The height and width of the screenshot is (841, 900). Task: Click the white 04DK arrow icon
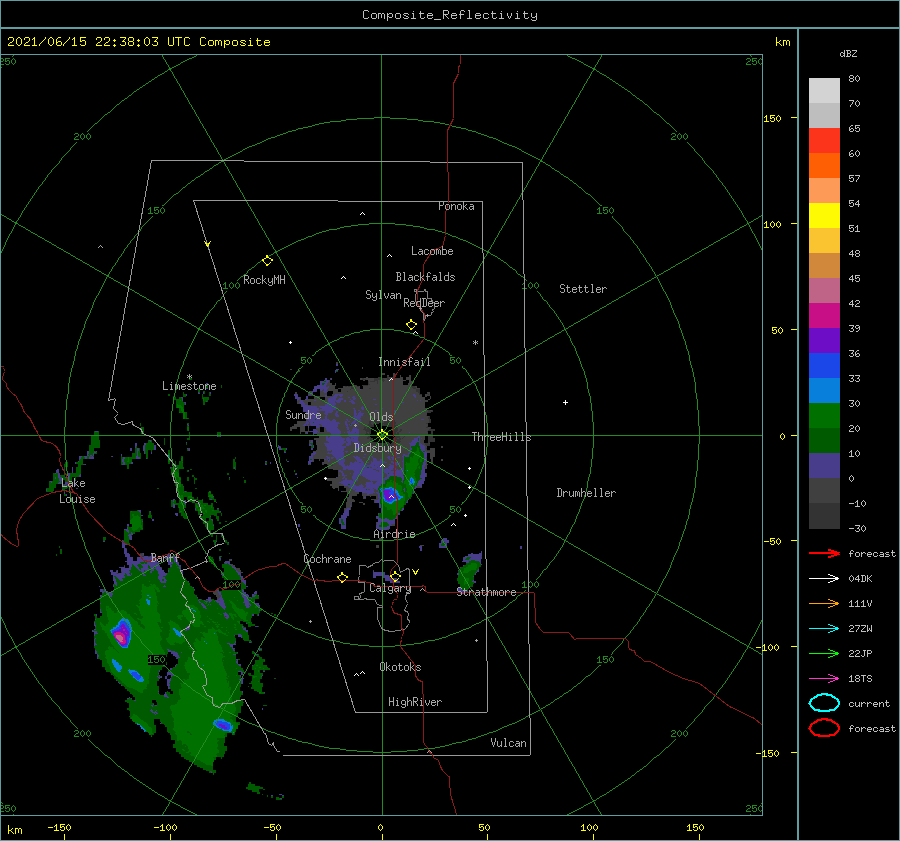(x=824, y=578)
